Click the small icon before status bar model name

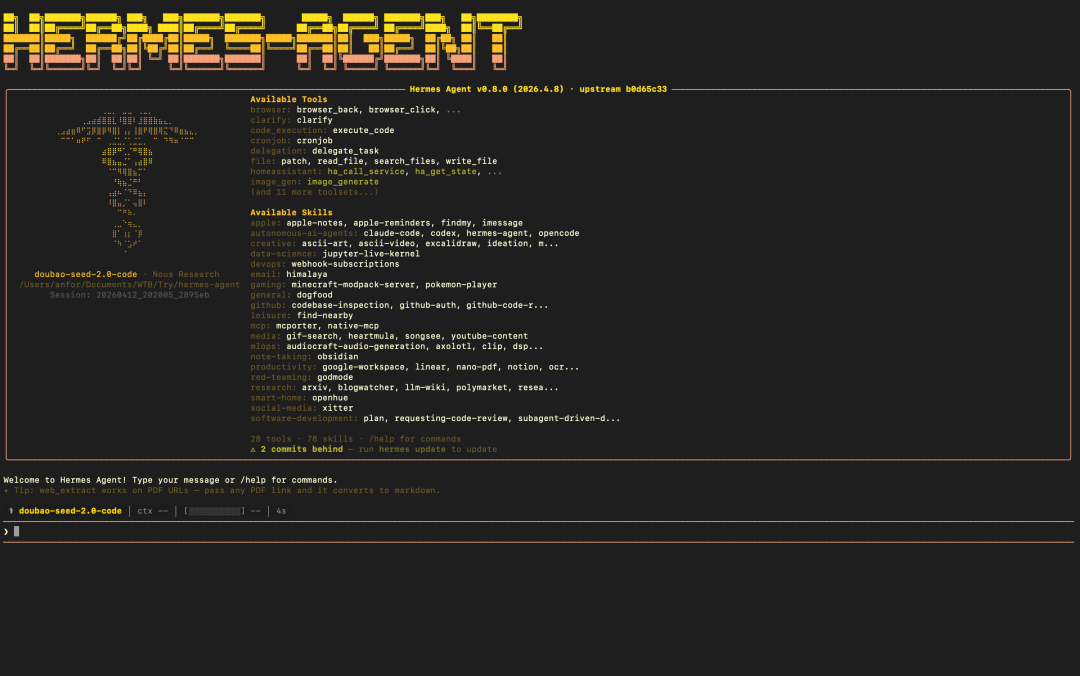coord(11,511)
